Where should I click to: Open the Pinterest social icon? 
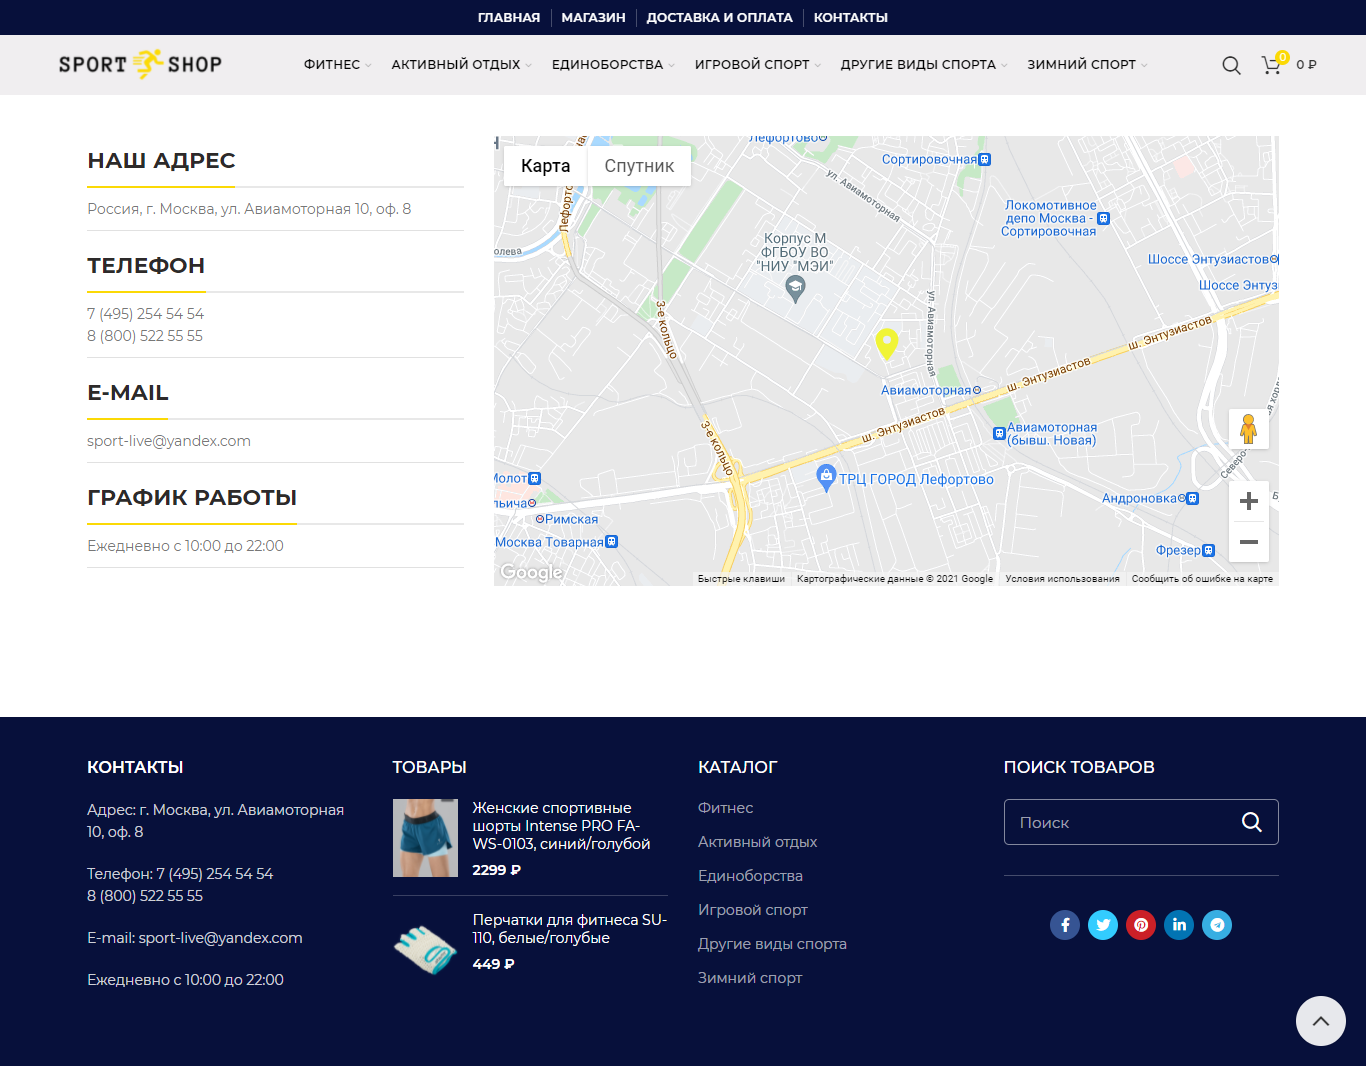tap(1141, 925)
